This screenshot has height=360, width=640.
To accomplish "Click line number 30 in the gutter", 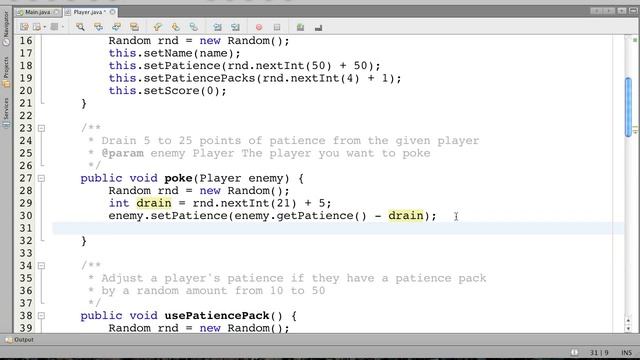I will click(x=26, y=216).
